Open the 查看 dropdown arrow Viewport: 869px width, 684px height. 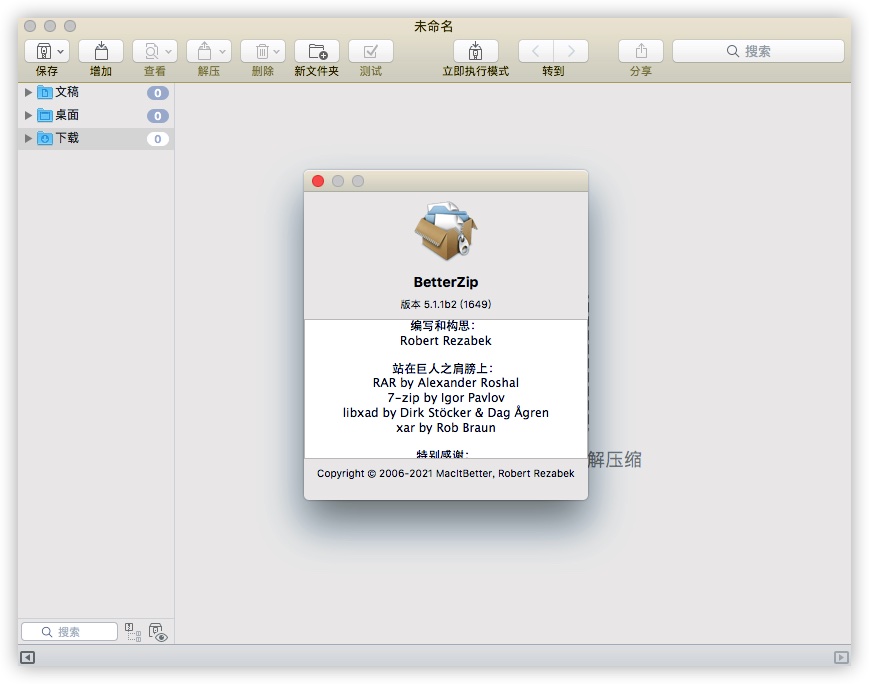tap(168, 52)
